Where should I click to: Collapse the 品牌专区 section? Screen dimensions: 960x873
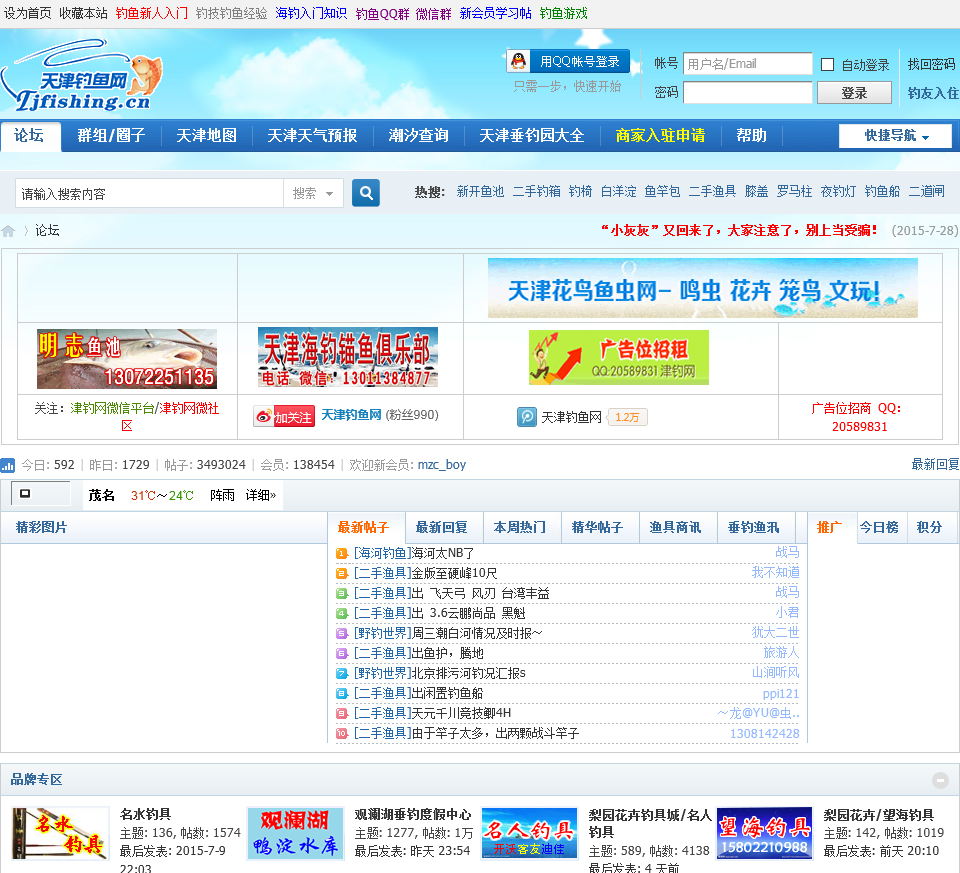click(940, 780)
